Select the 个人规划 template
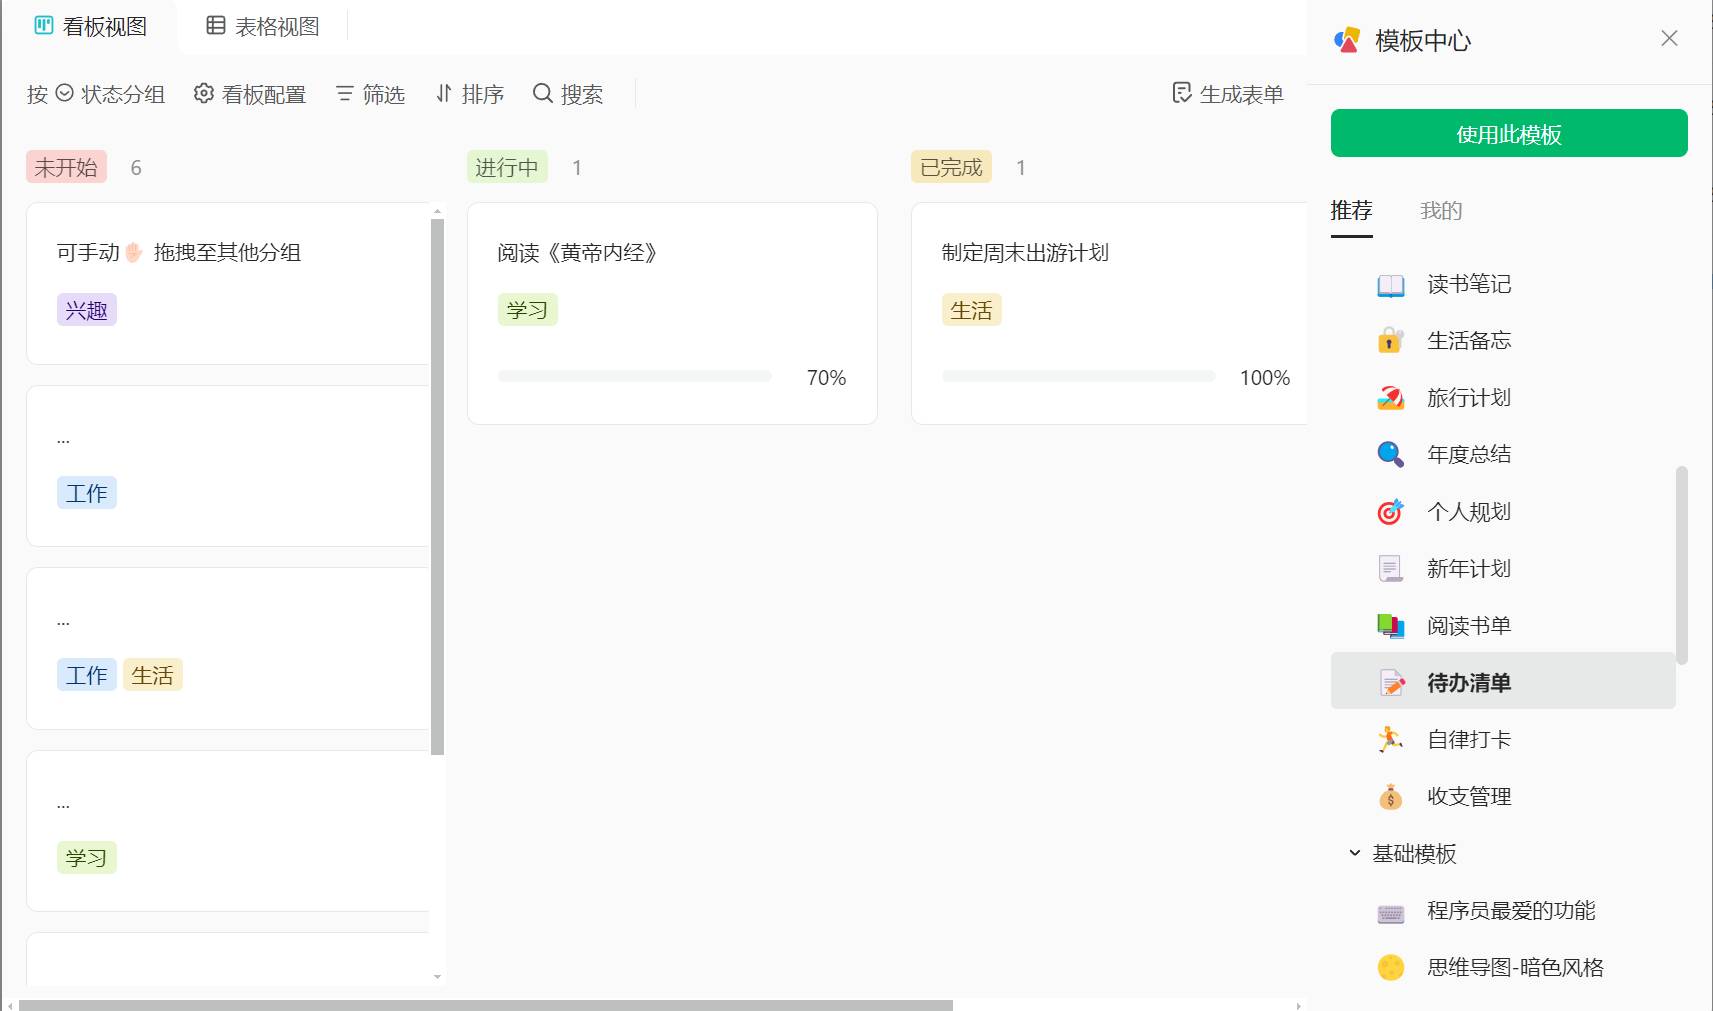Screen dimensions: 1713x1011 pos(1503,512)
